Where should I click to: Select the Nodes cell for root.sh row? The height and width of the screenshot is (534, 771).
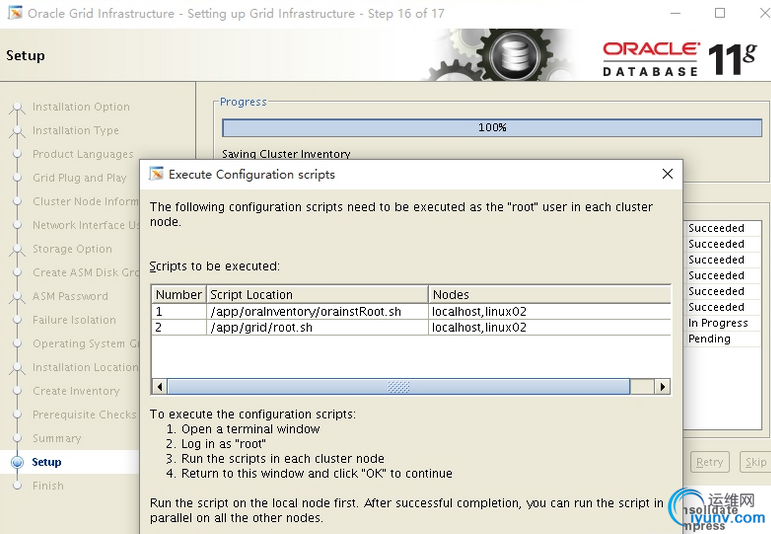click(x=550, y=327)
